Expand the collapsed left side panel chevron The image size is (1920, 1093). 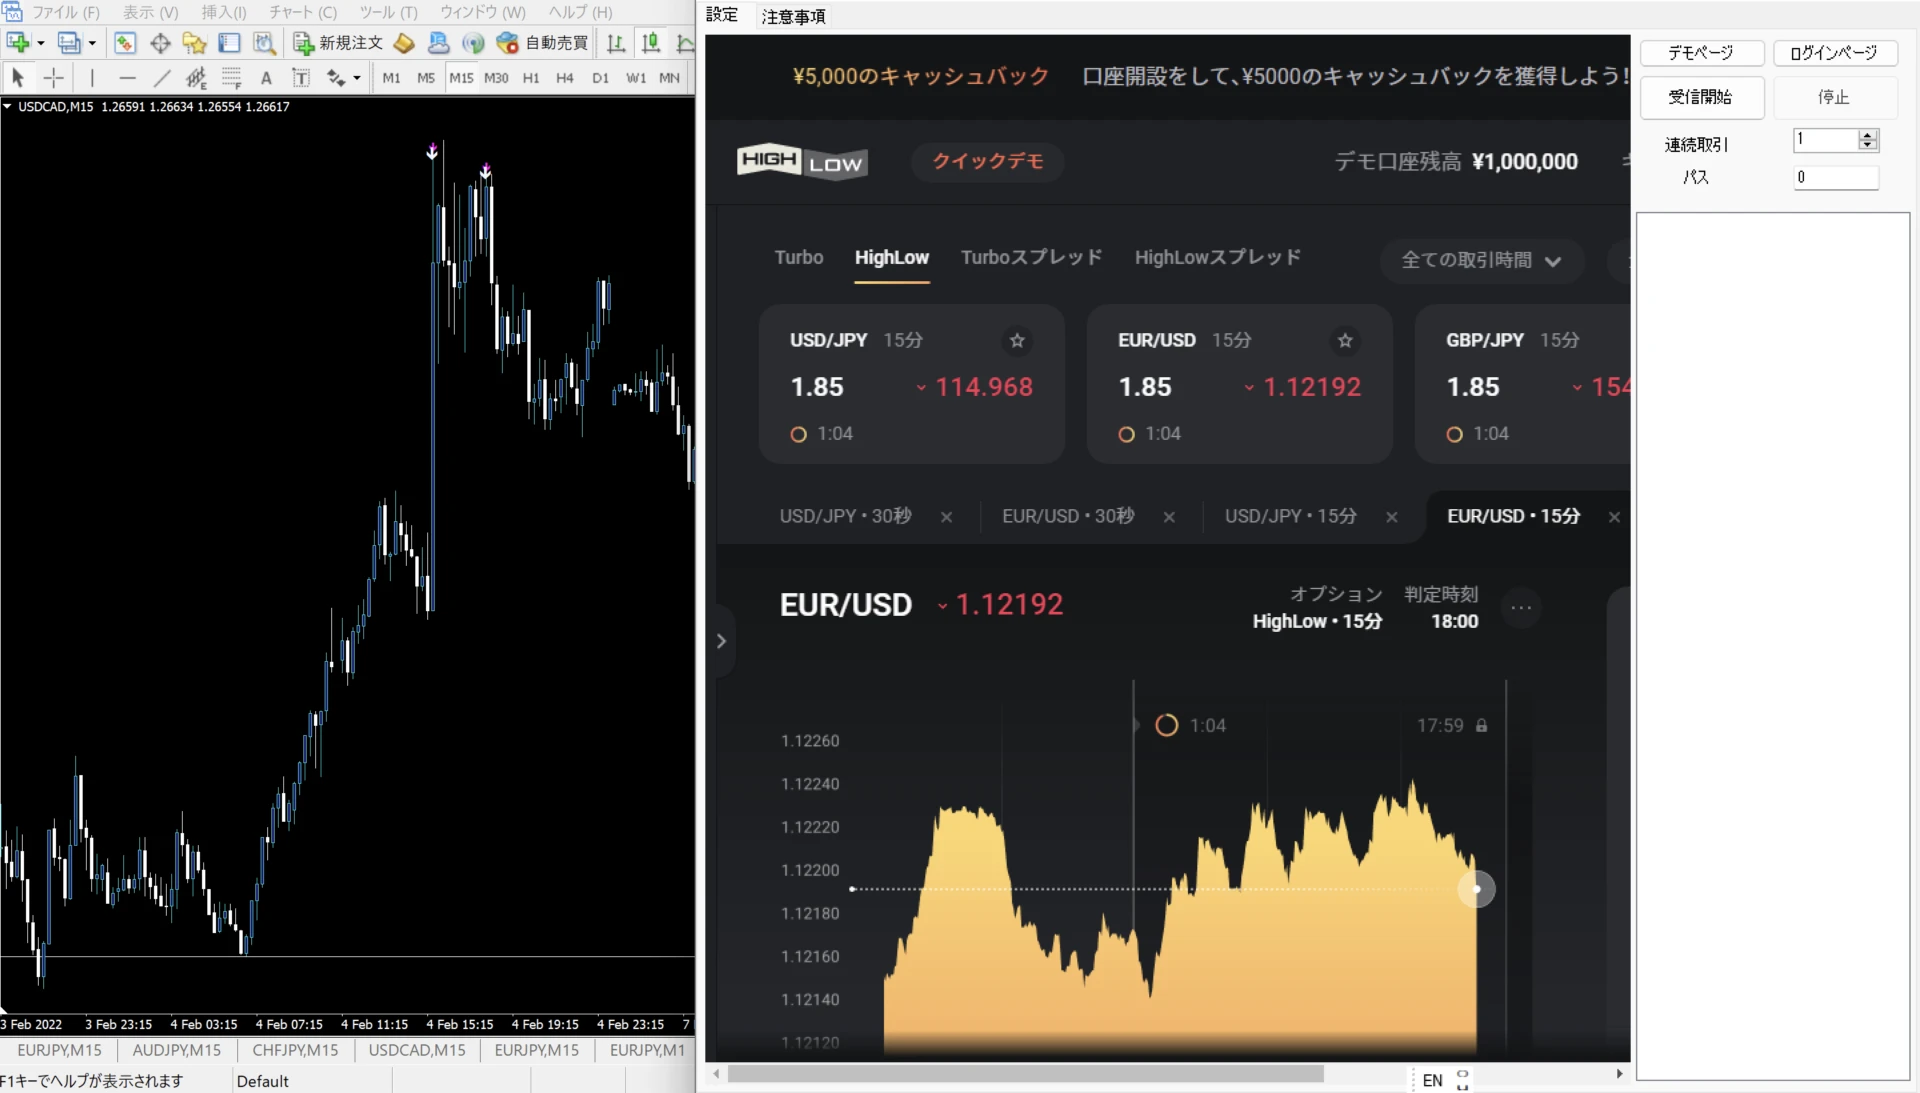coord(721,641)
